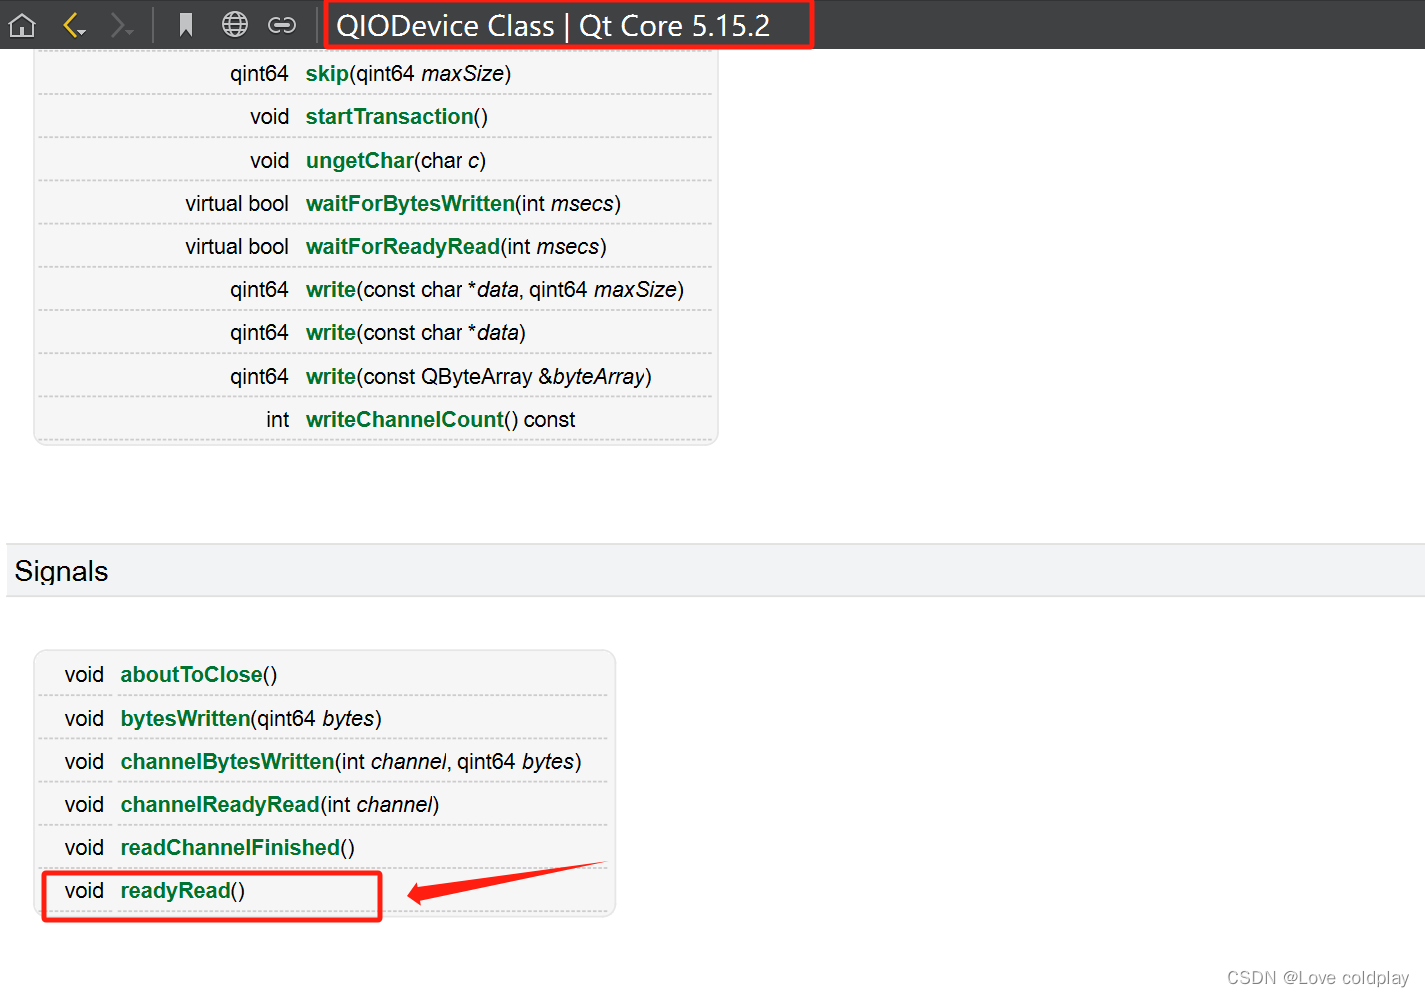1425x997 pixels.
Task: Open write(const QByteArray &byteArray) link
Action: (x=331, y=377)
